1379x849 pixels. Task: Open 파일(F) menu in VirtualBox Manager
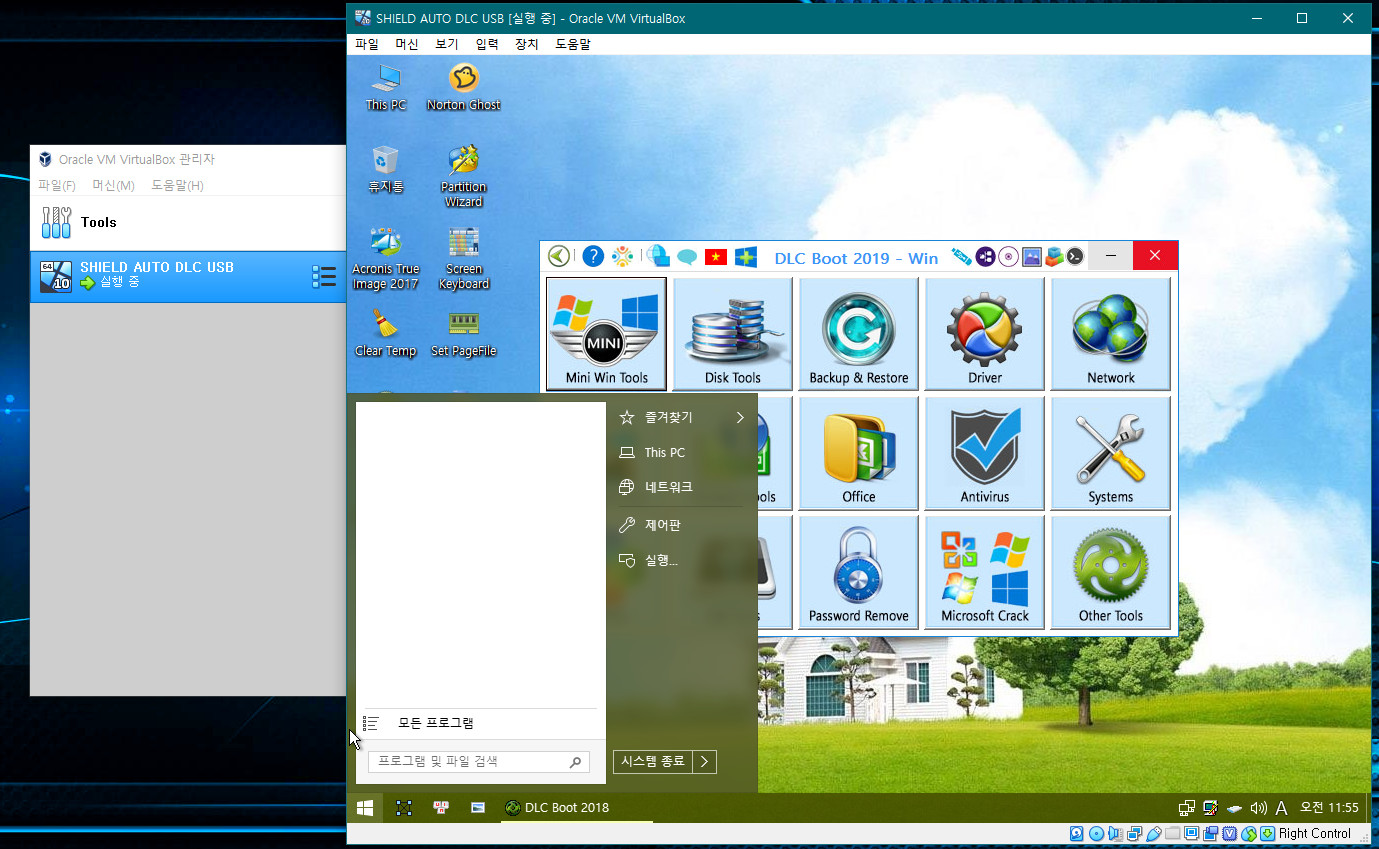coord(57,185)
